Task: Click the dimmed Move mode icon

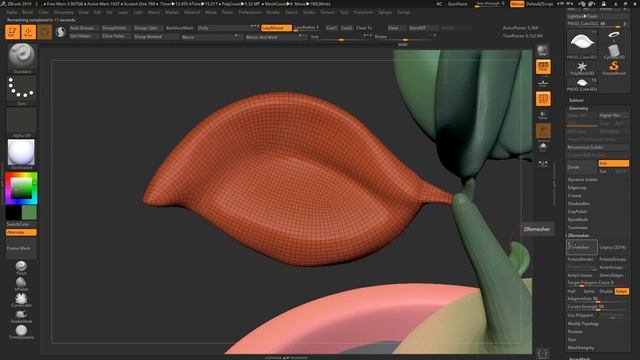Action: pyautogui.click(x=45, y=32)
